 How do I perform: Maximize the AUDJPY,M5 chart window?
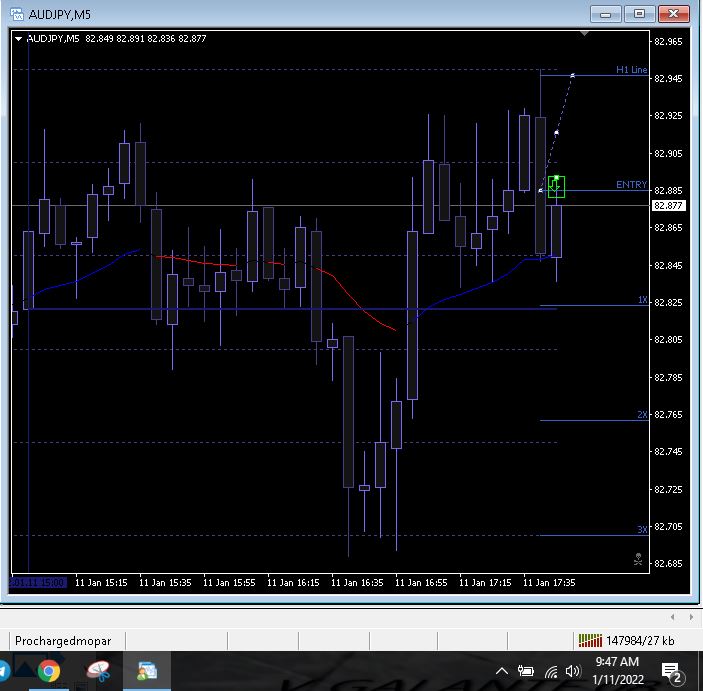639,14
